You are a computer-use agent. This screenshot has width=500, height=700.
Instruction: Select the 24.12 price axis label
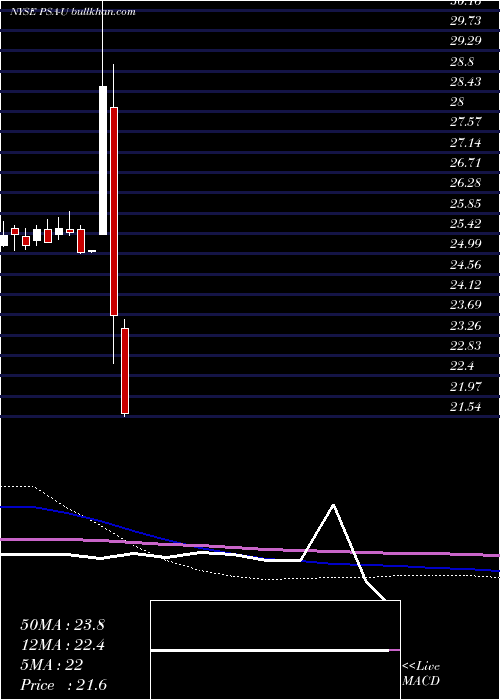coord(465,284)
